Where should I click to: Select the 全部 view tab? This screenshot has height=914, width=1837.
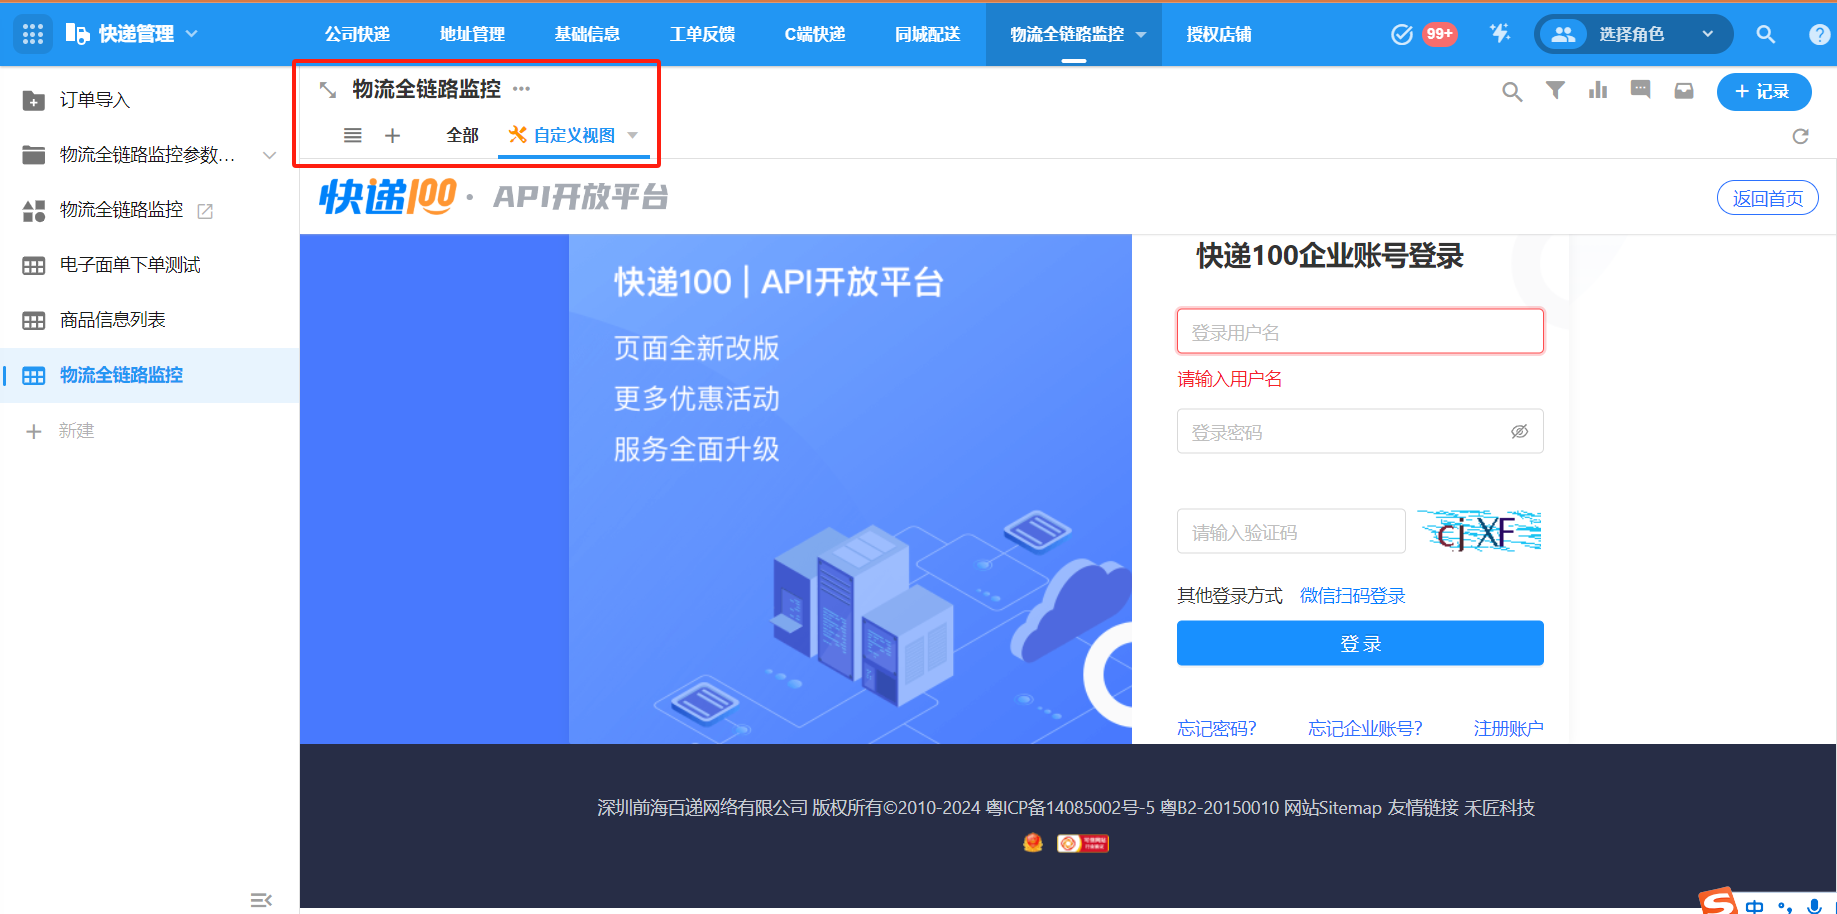pyautogui.click(x=462, y=135)
